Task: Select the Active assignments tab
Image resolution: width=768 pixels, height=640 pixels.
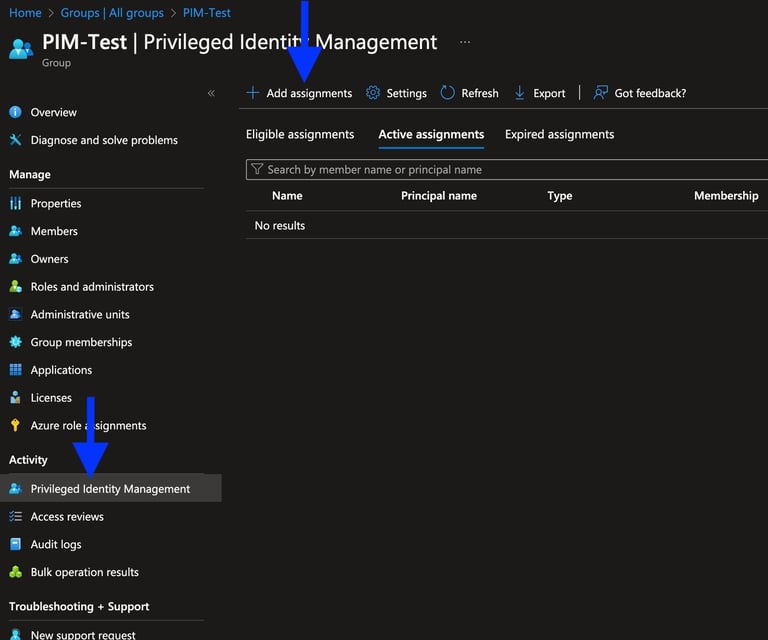Action: click(431, 135)
